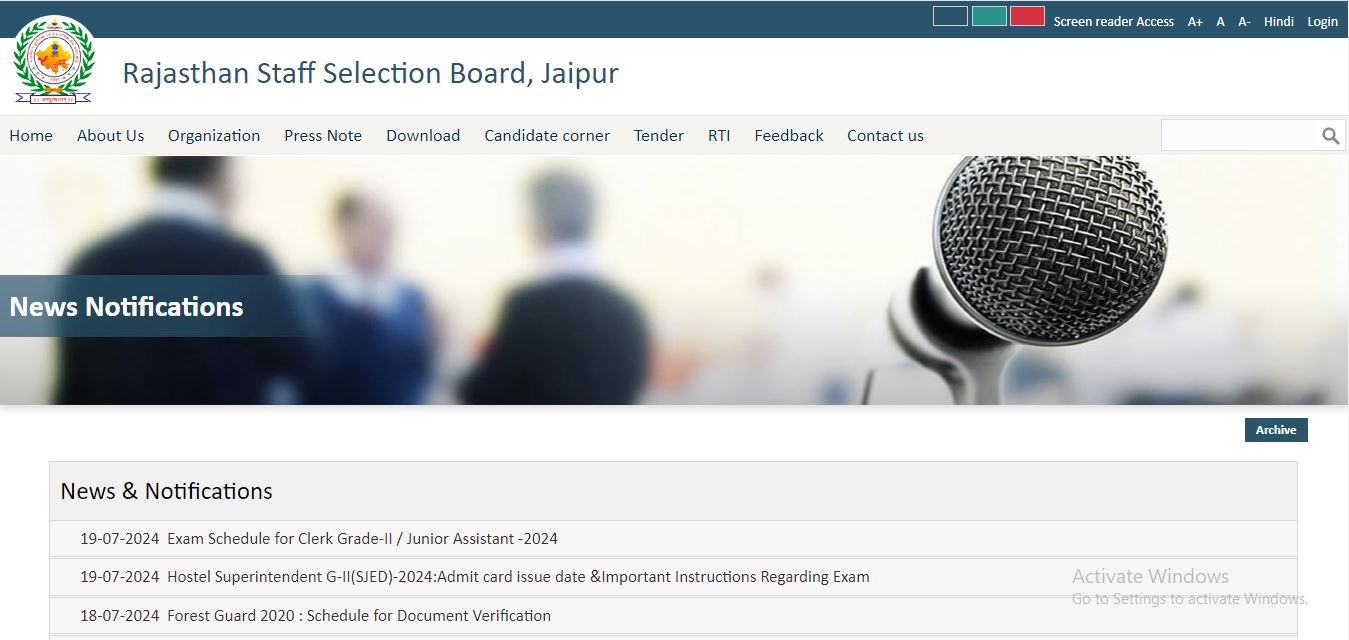Open Screen reader Access page
The image size is (1349, 640).
pos(1113,22)
